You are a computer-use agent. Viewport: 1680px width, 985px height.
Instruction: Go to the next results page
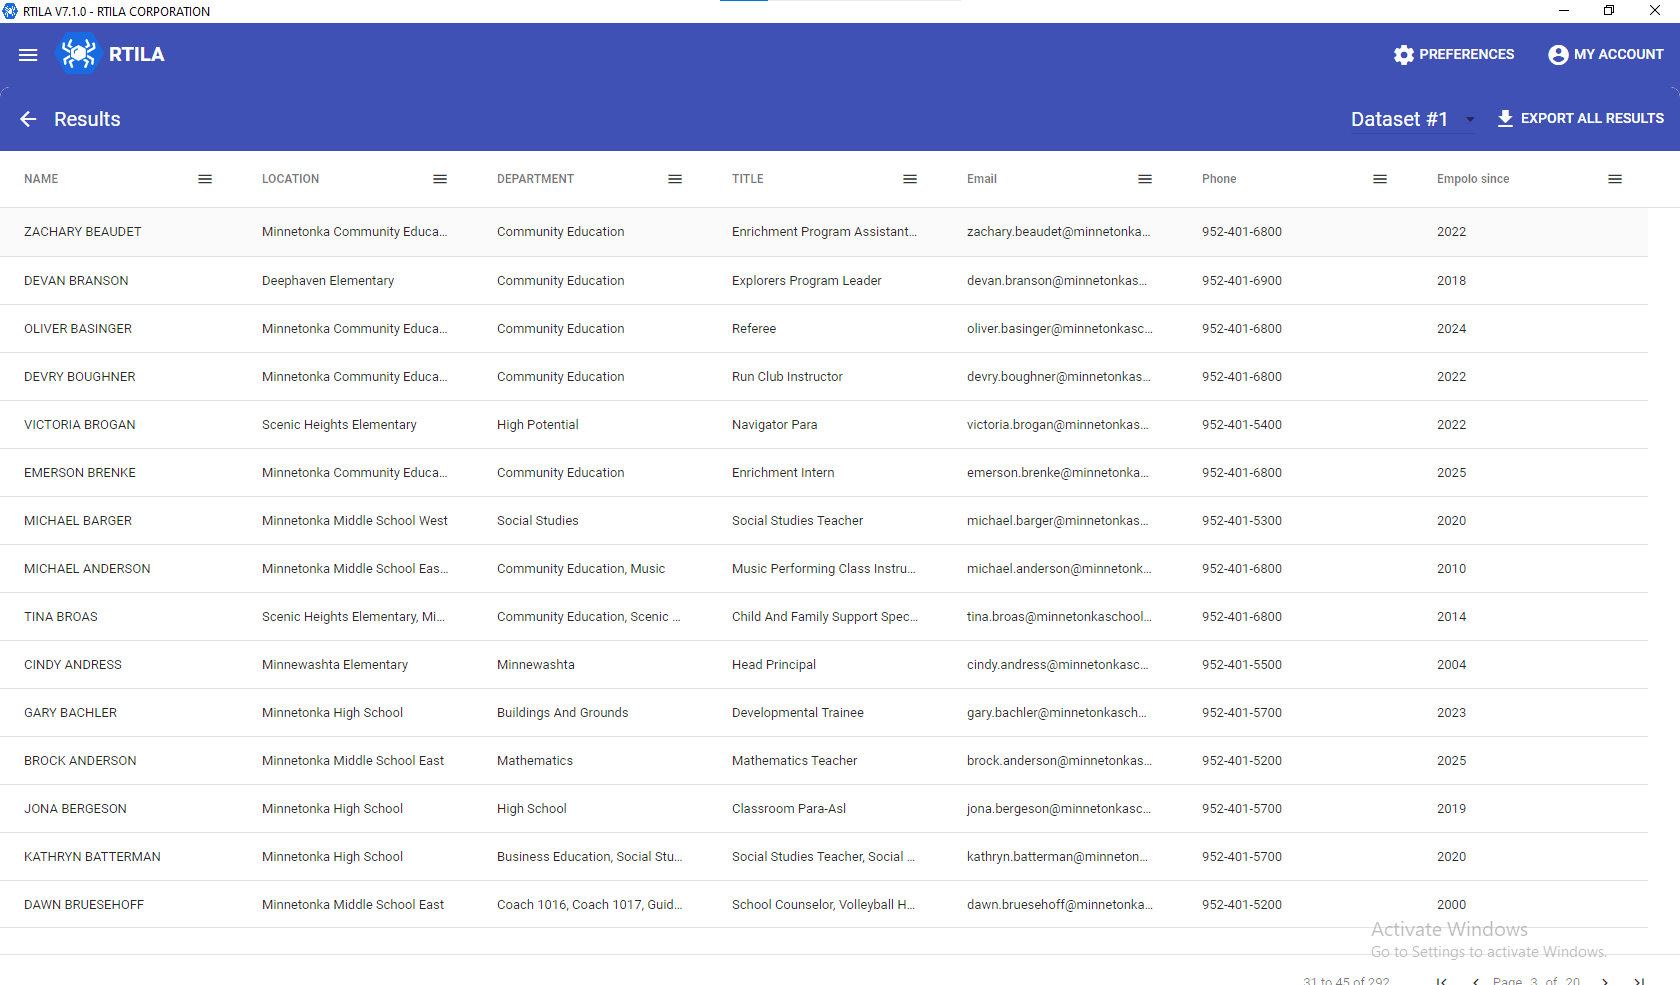1605,981
